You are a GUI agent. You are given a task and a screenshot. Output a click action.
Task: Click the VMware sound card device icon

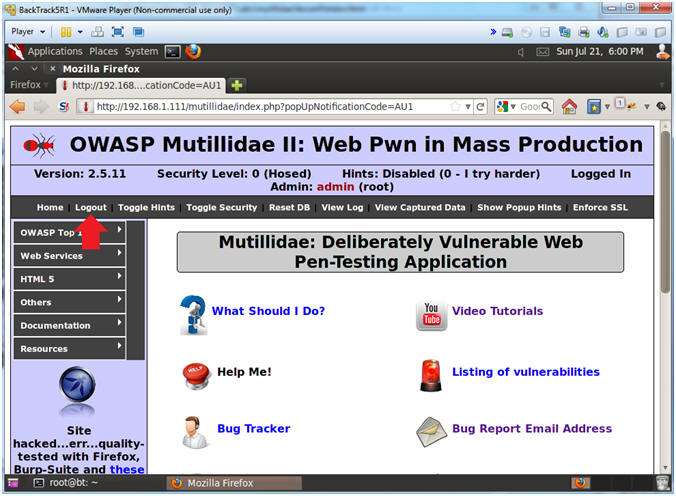pos(603,32)
